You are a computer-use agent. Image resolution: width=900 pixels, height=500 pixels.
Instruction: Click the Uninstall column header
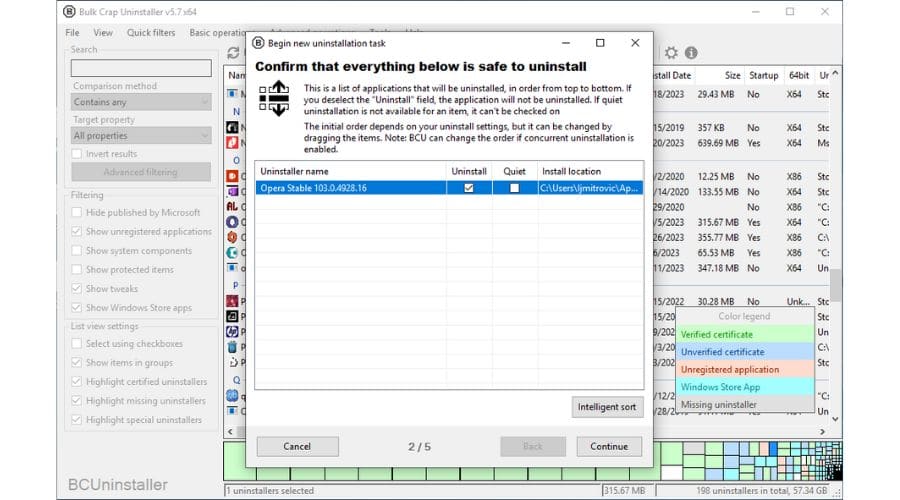click(469, 171)
